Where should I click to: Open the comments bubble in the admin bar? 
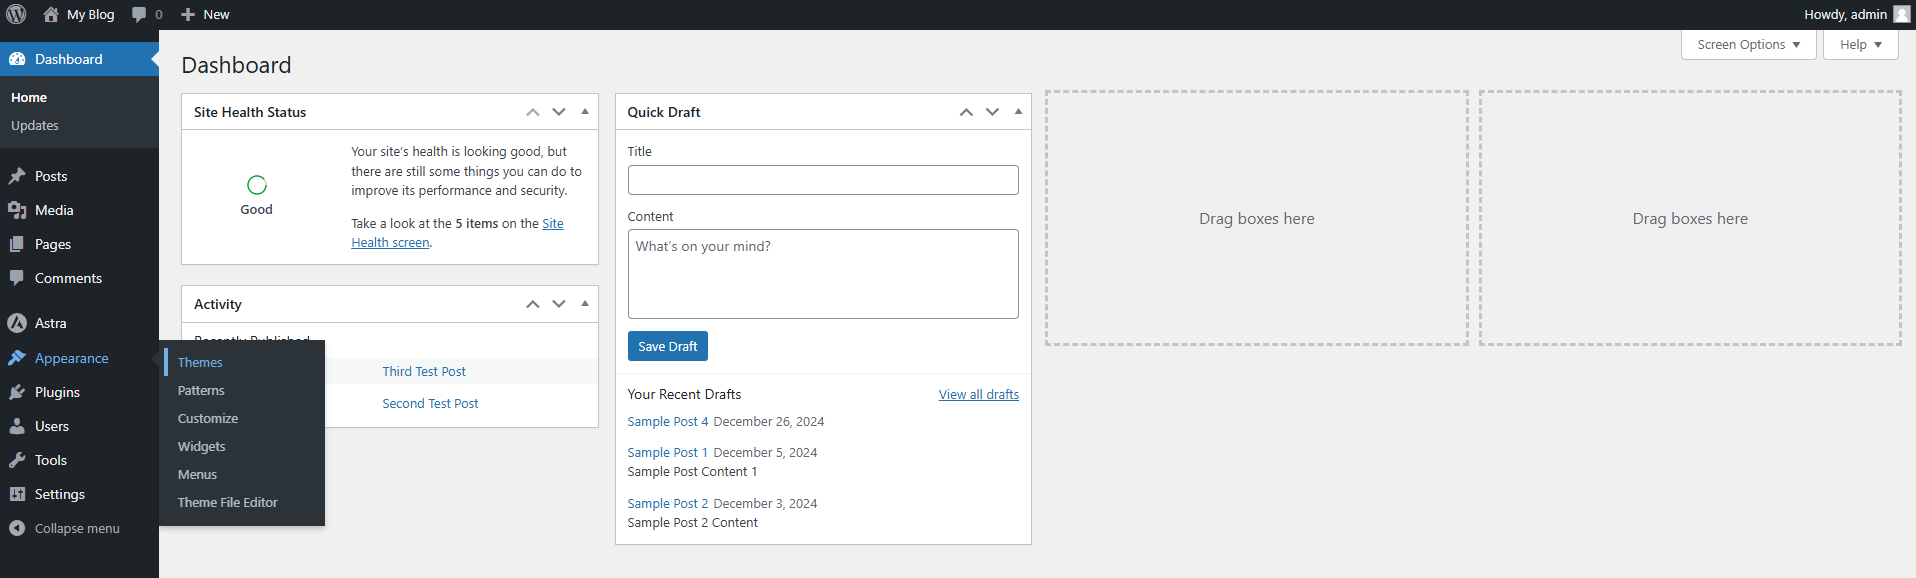139,14
